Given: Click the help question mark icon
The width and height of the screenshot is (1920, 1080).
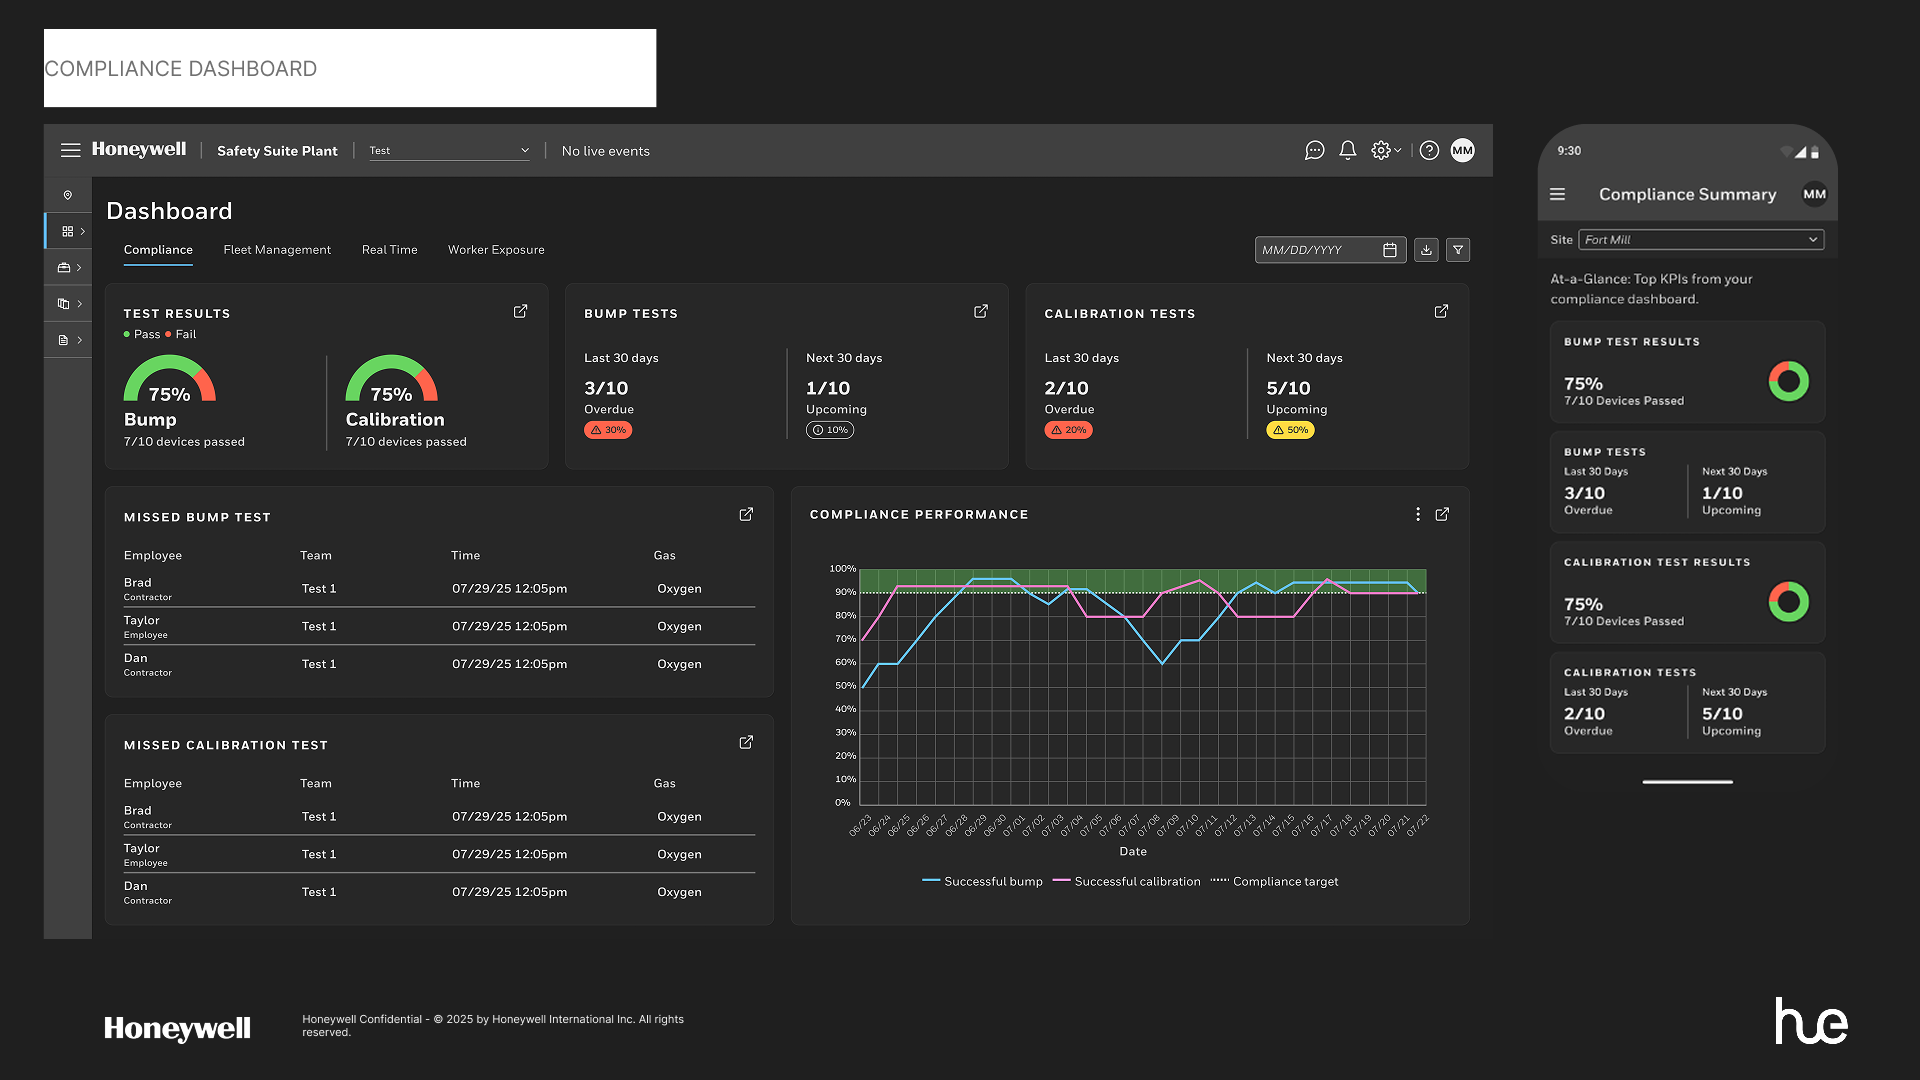Looking at the screenshot, I should [x=1429, y=150].
